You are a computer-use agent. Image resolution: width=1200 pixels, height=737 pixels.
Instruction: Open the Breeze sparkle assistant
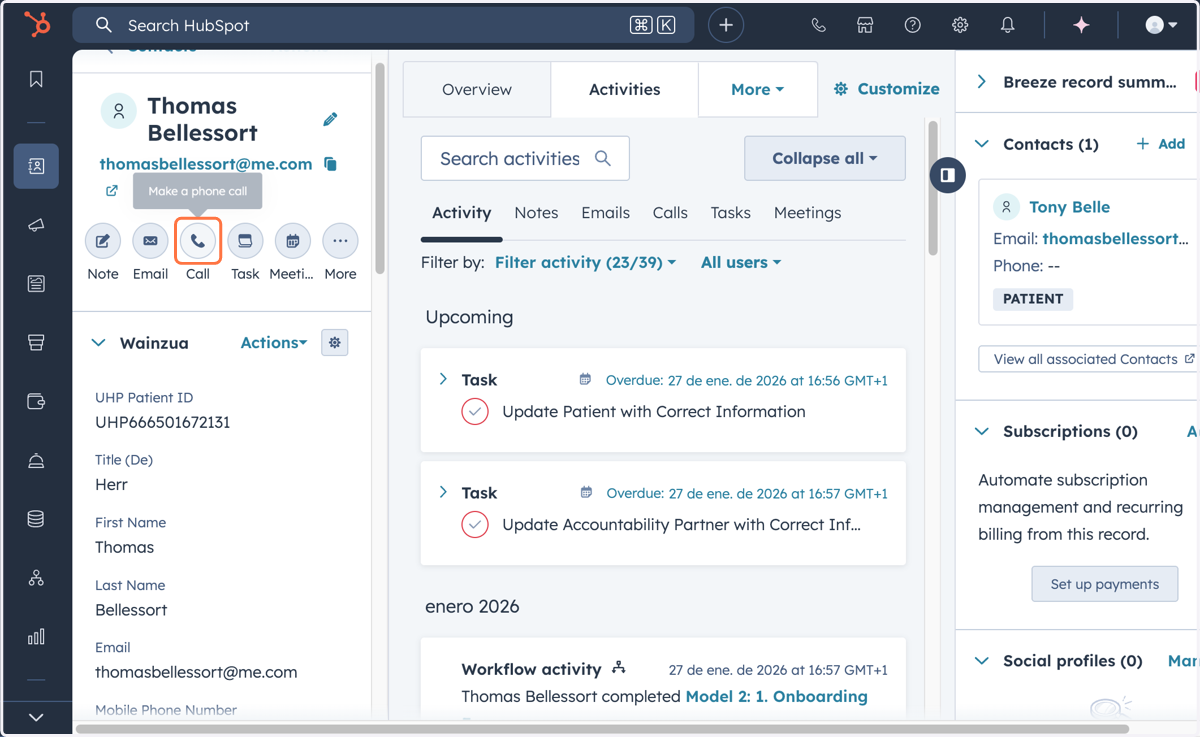1081,25
